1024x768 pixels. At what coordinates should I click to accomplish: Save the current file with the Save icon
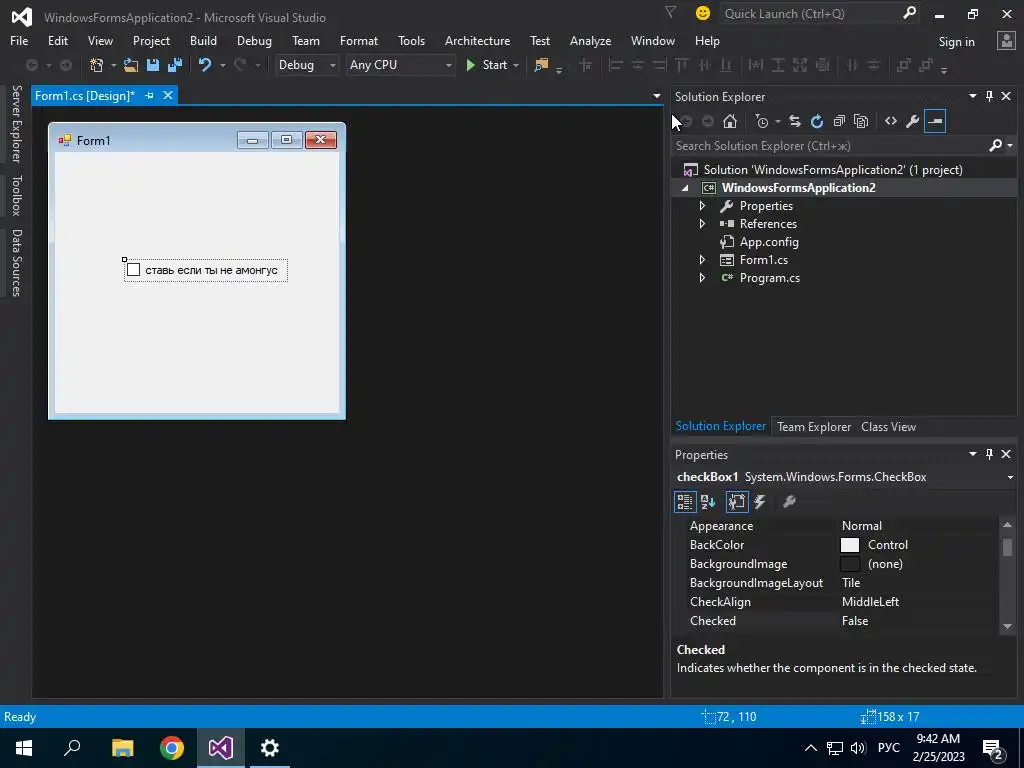point(153,65)
